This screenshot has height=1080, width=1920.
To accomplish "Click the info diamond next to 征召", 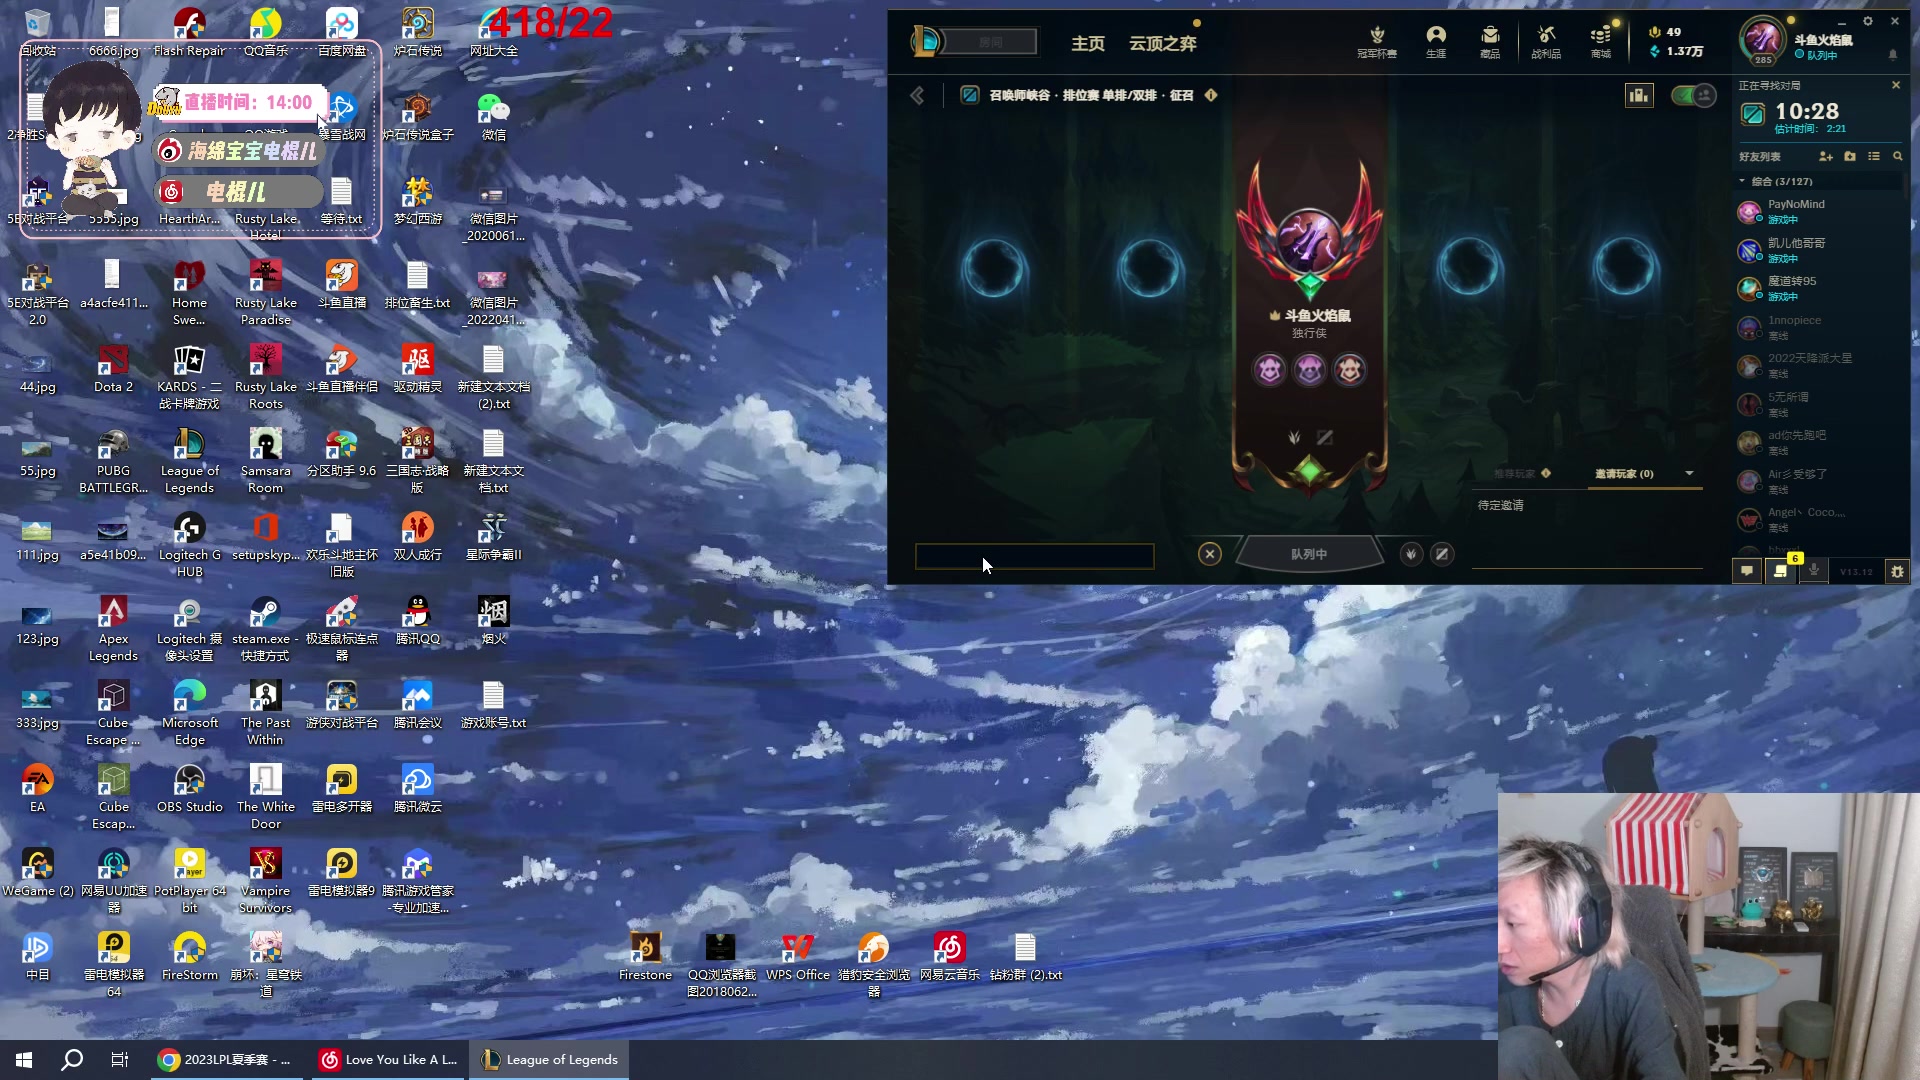I will 1211,95.
